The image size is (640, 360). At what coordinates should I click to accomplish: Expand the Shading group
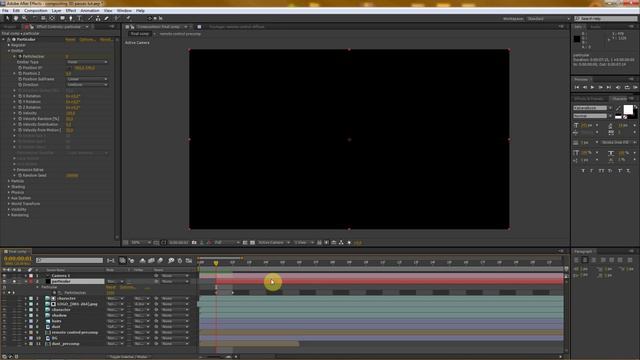9,187
